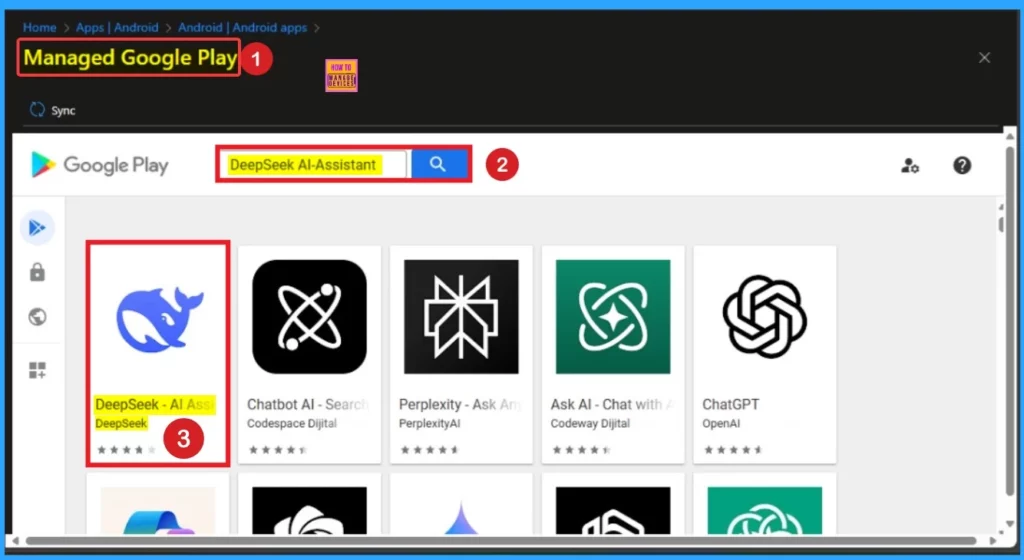Click the ChatGPT app title
This screenshot has height=560, width=1024.
[731, 405]
